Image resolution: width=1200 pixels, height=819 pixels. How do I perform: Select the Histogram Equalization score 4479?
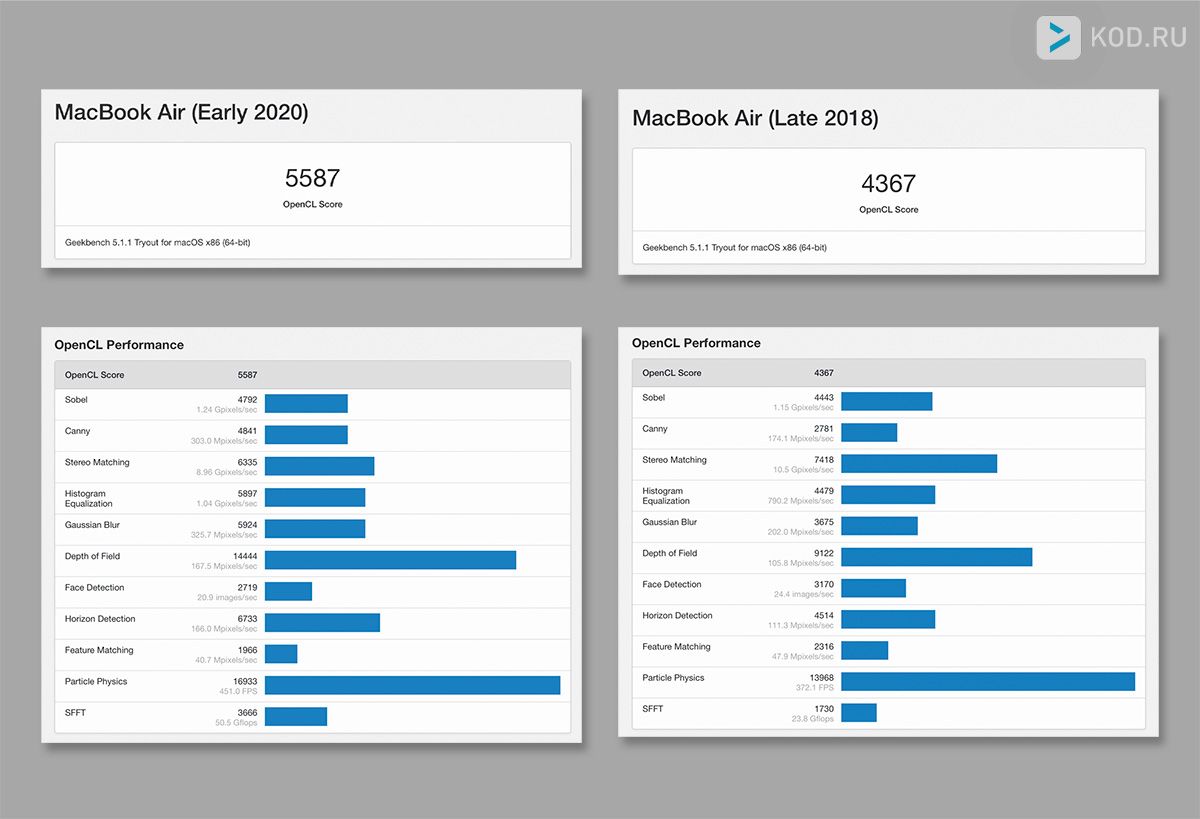(x=823, y=491)
